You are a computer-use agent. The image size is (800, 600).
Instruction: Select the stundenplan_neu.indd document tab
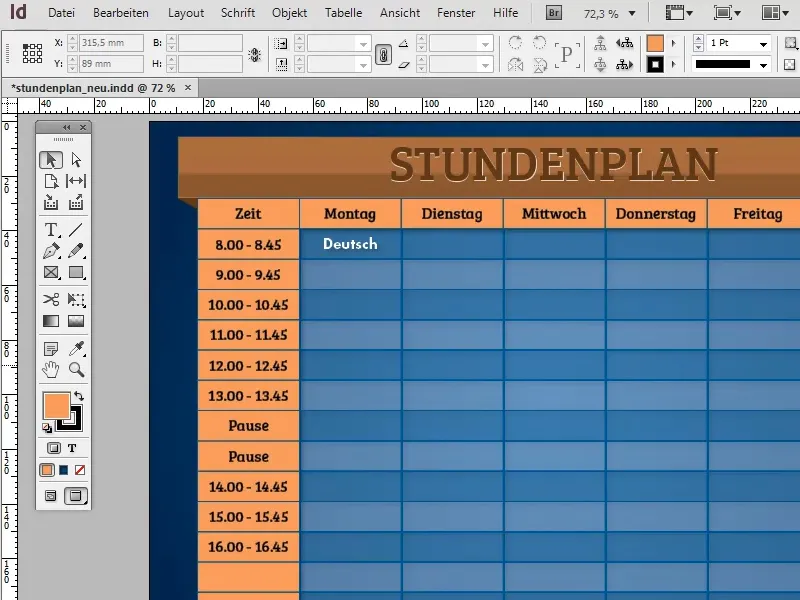coord(93,88)
